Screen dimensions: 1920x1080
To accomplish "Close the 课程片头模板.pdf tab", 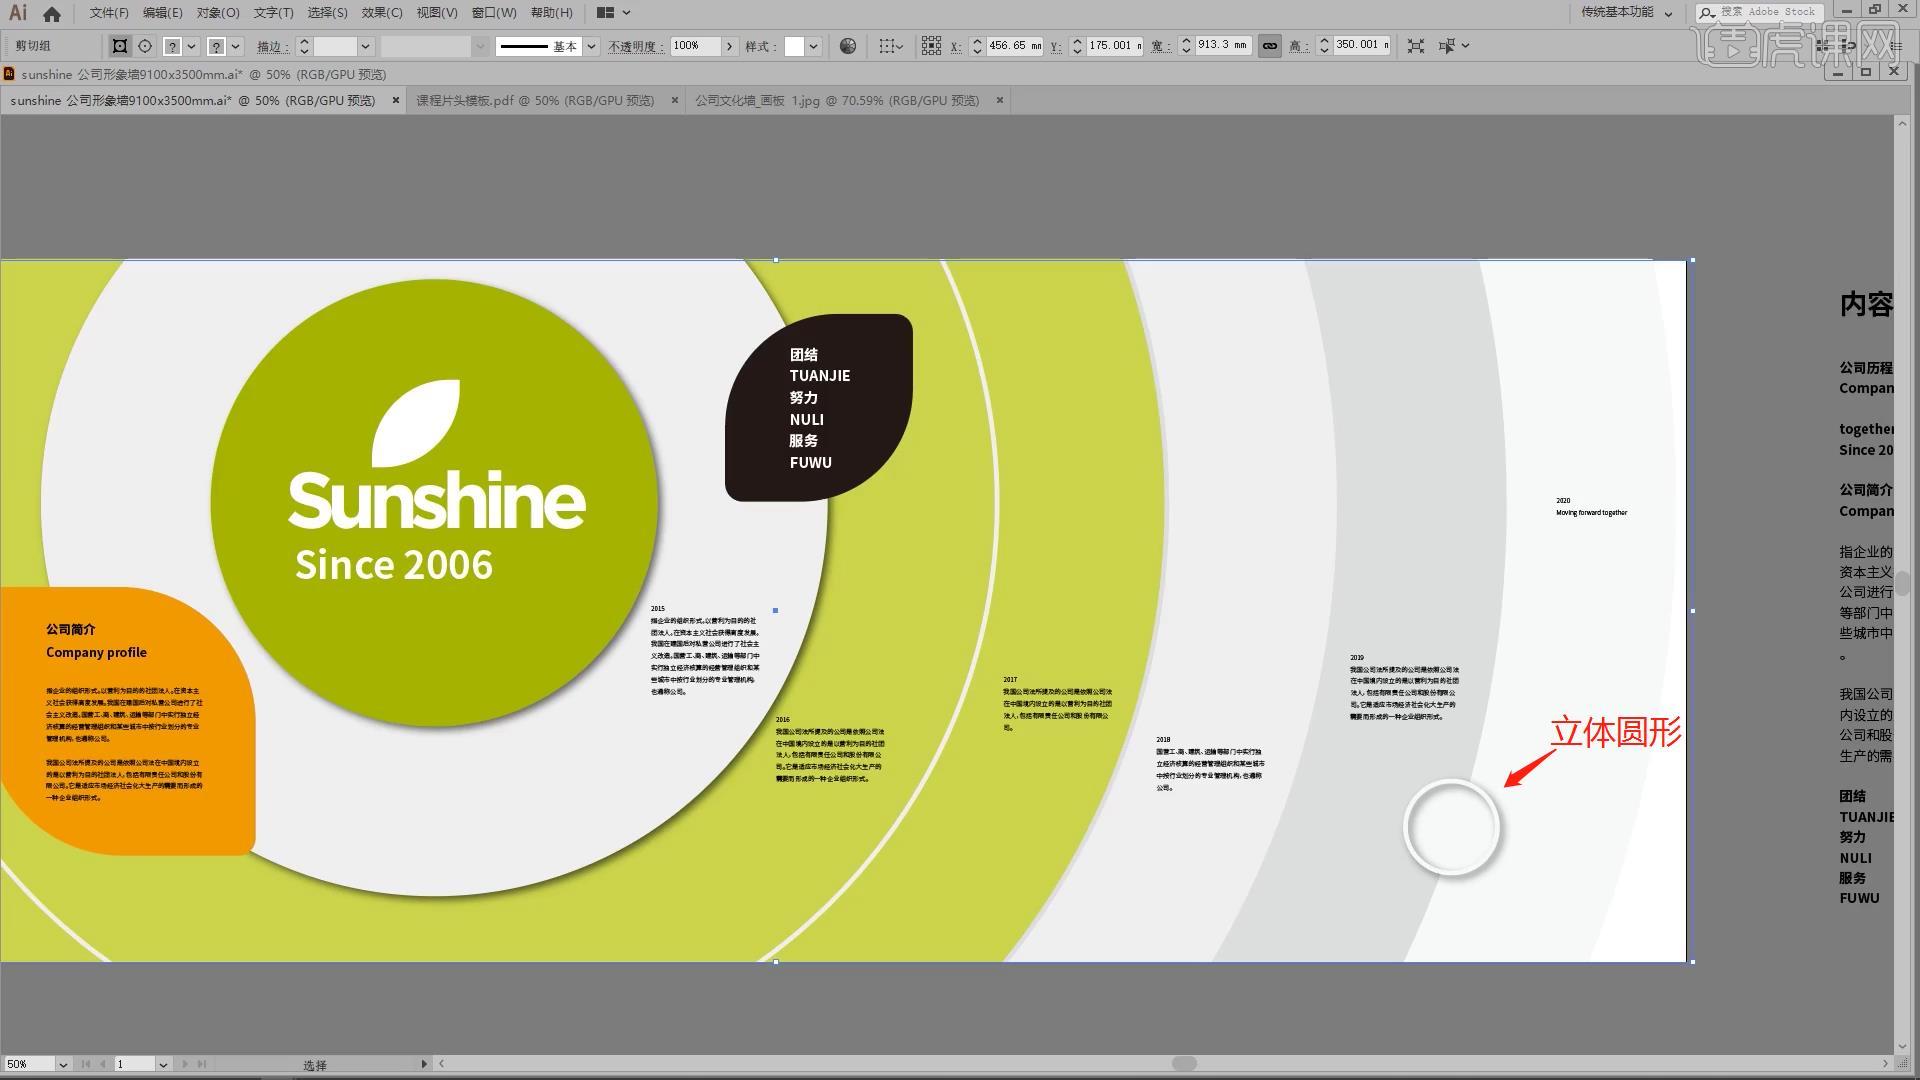I will click(675, 100).
